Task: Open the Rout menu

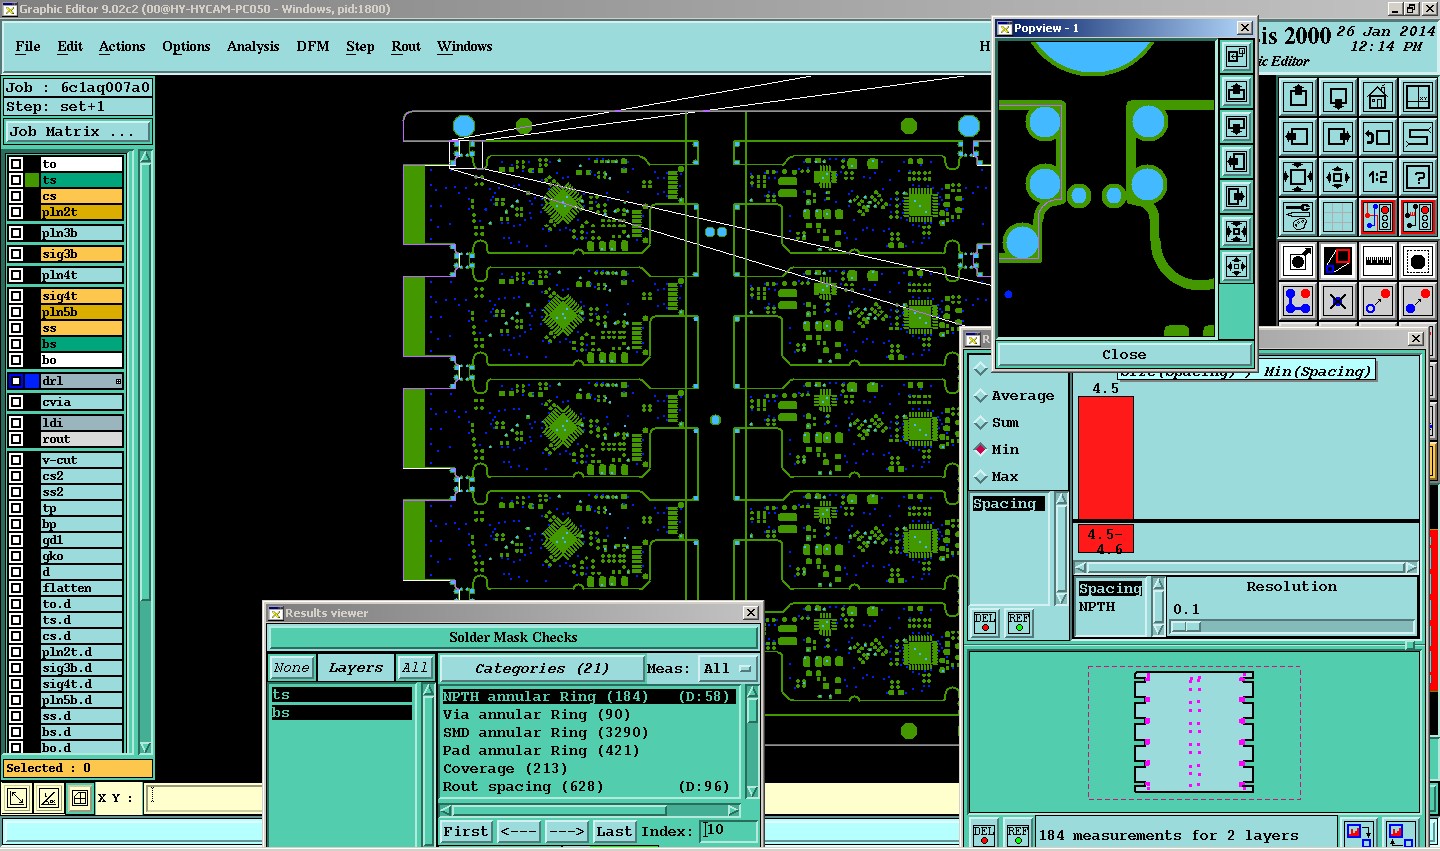Action: (x=406, y=46)
